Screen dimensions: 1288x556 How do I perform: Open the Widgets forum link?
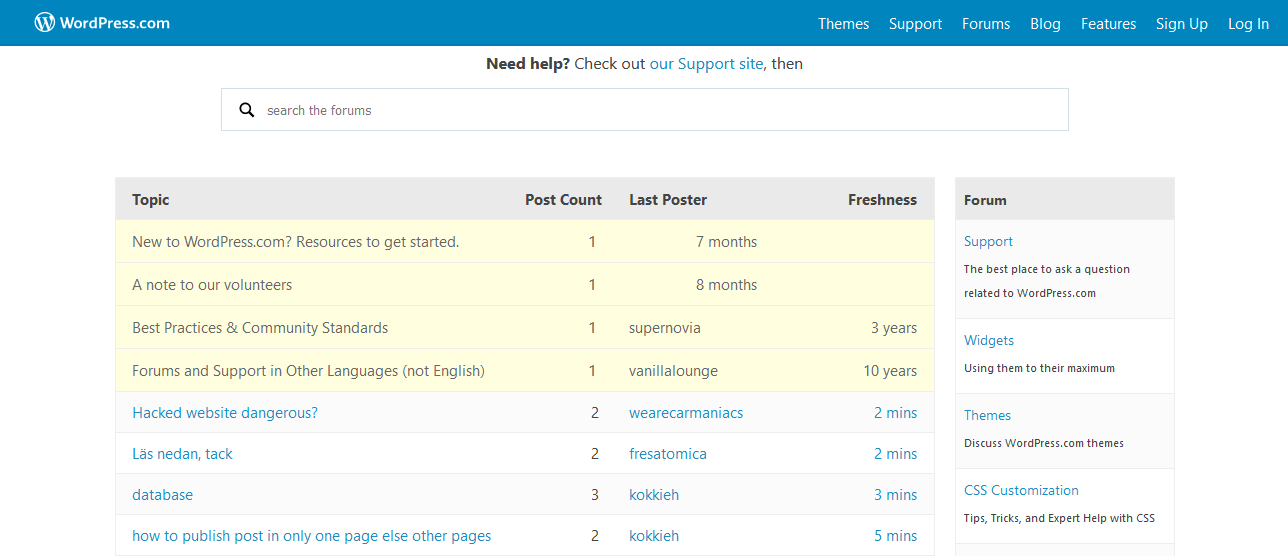(989, 340)
